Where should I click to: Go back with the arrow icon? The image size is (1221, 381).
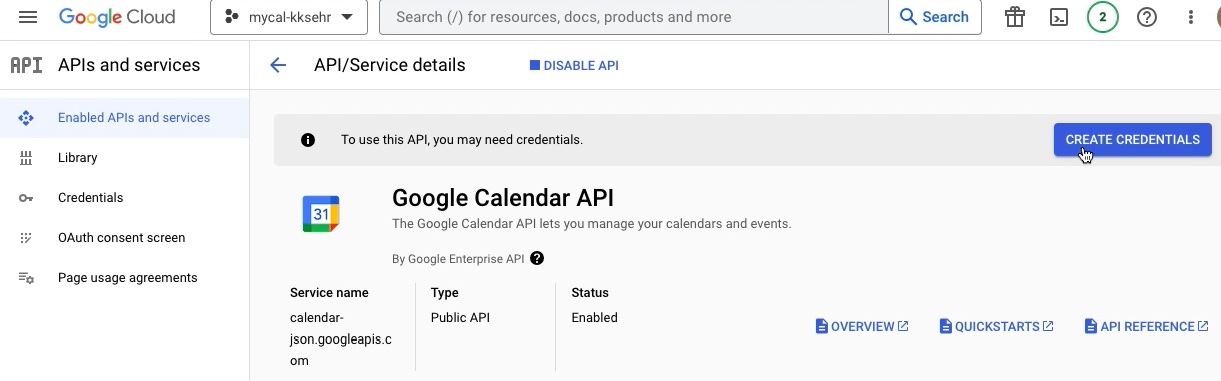[278, 65]
